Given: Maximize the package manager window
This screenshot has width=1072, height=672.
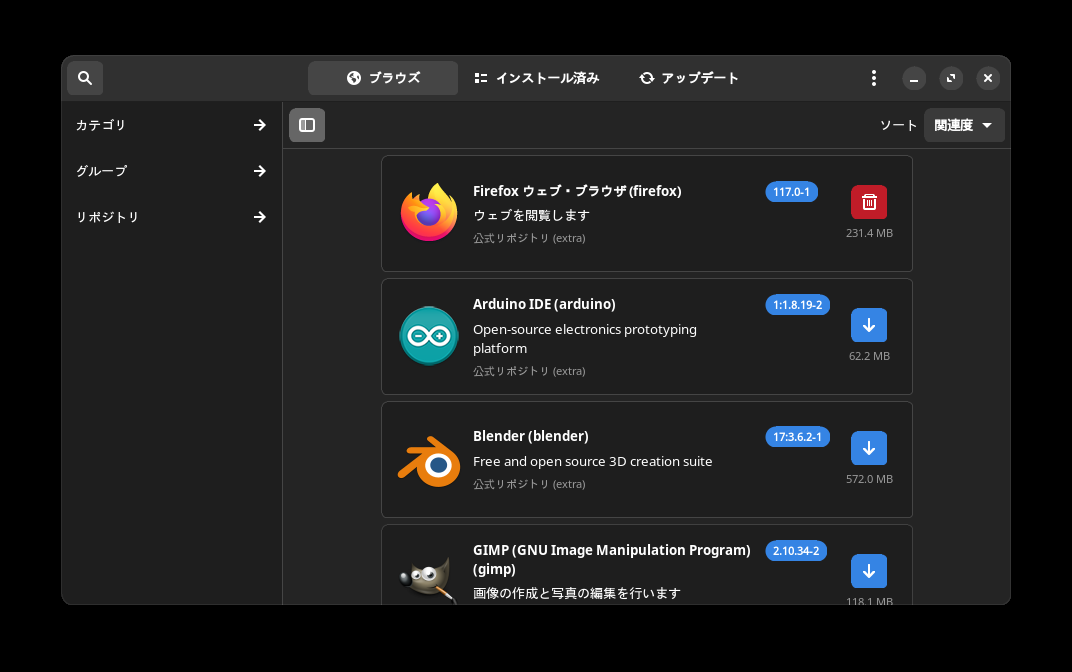Looking at the screenshot, I should pyautogui.click(x=951, y=78).
